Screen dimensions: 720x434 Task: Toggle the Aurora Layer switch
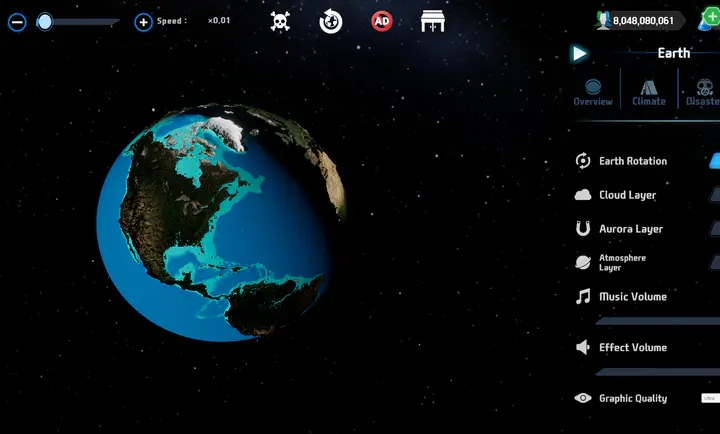pyautogui.click(x=714, y=229)
